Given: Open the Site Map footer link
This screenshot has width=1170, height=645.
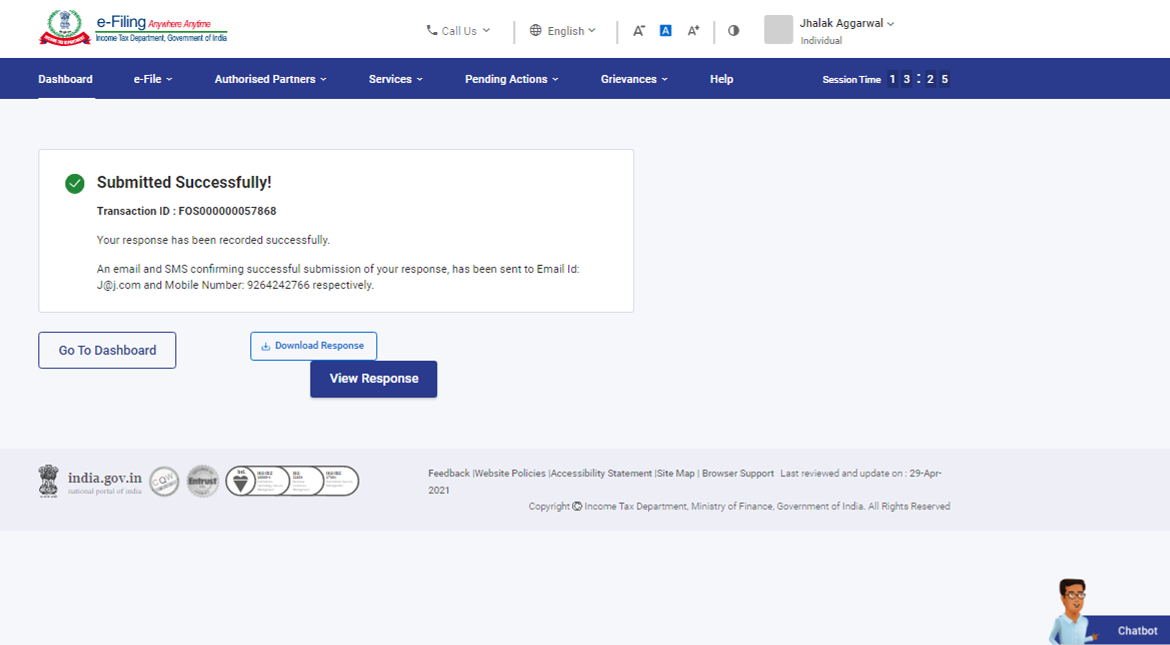Looking at the screenshot, I should (x=676, y=473).
